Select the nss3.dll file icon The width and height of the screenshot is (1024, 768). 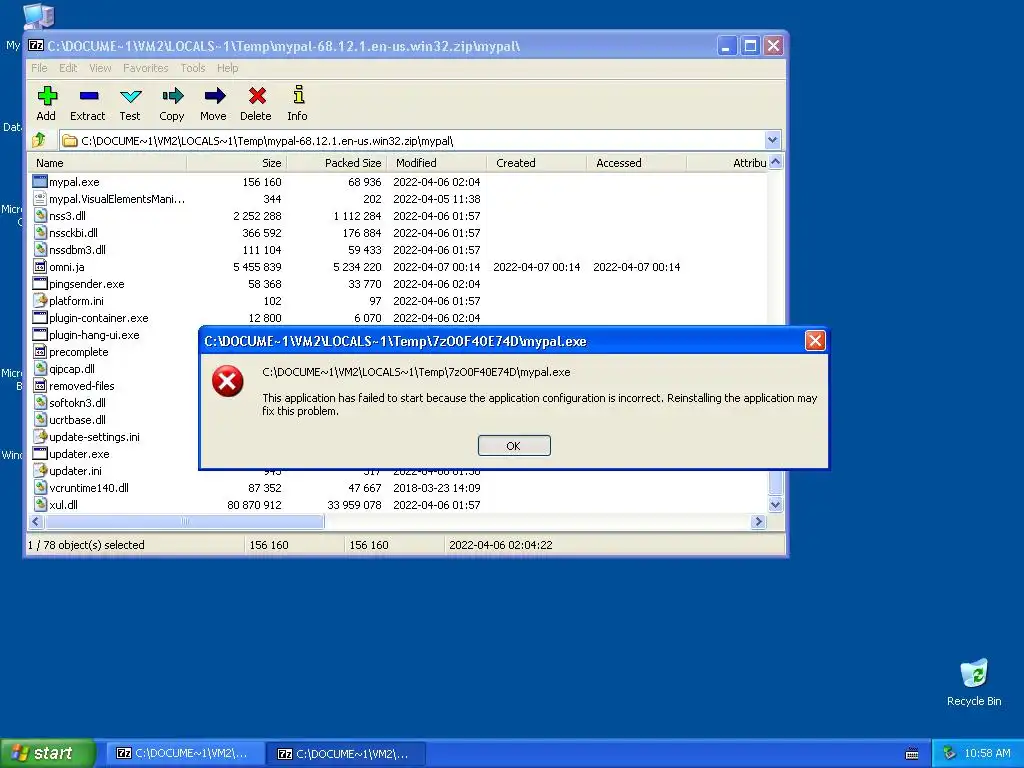pyautogui.click(x=40, y=215)
